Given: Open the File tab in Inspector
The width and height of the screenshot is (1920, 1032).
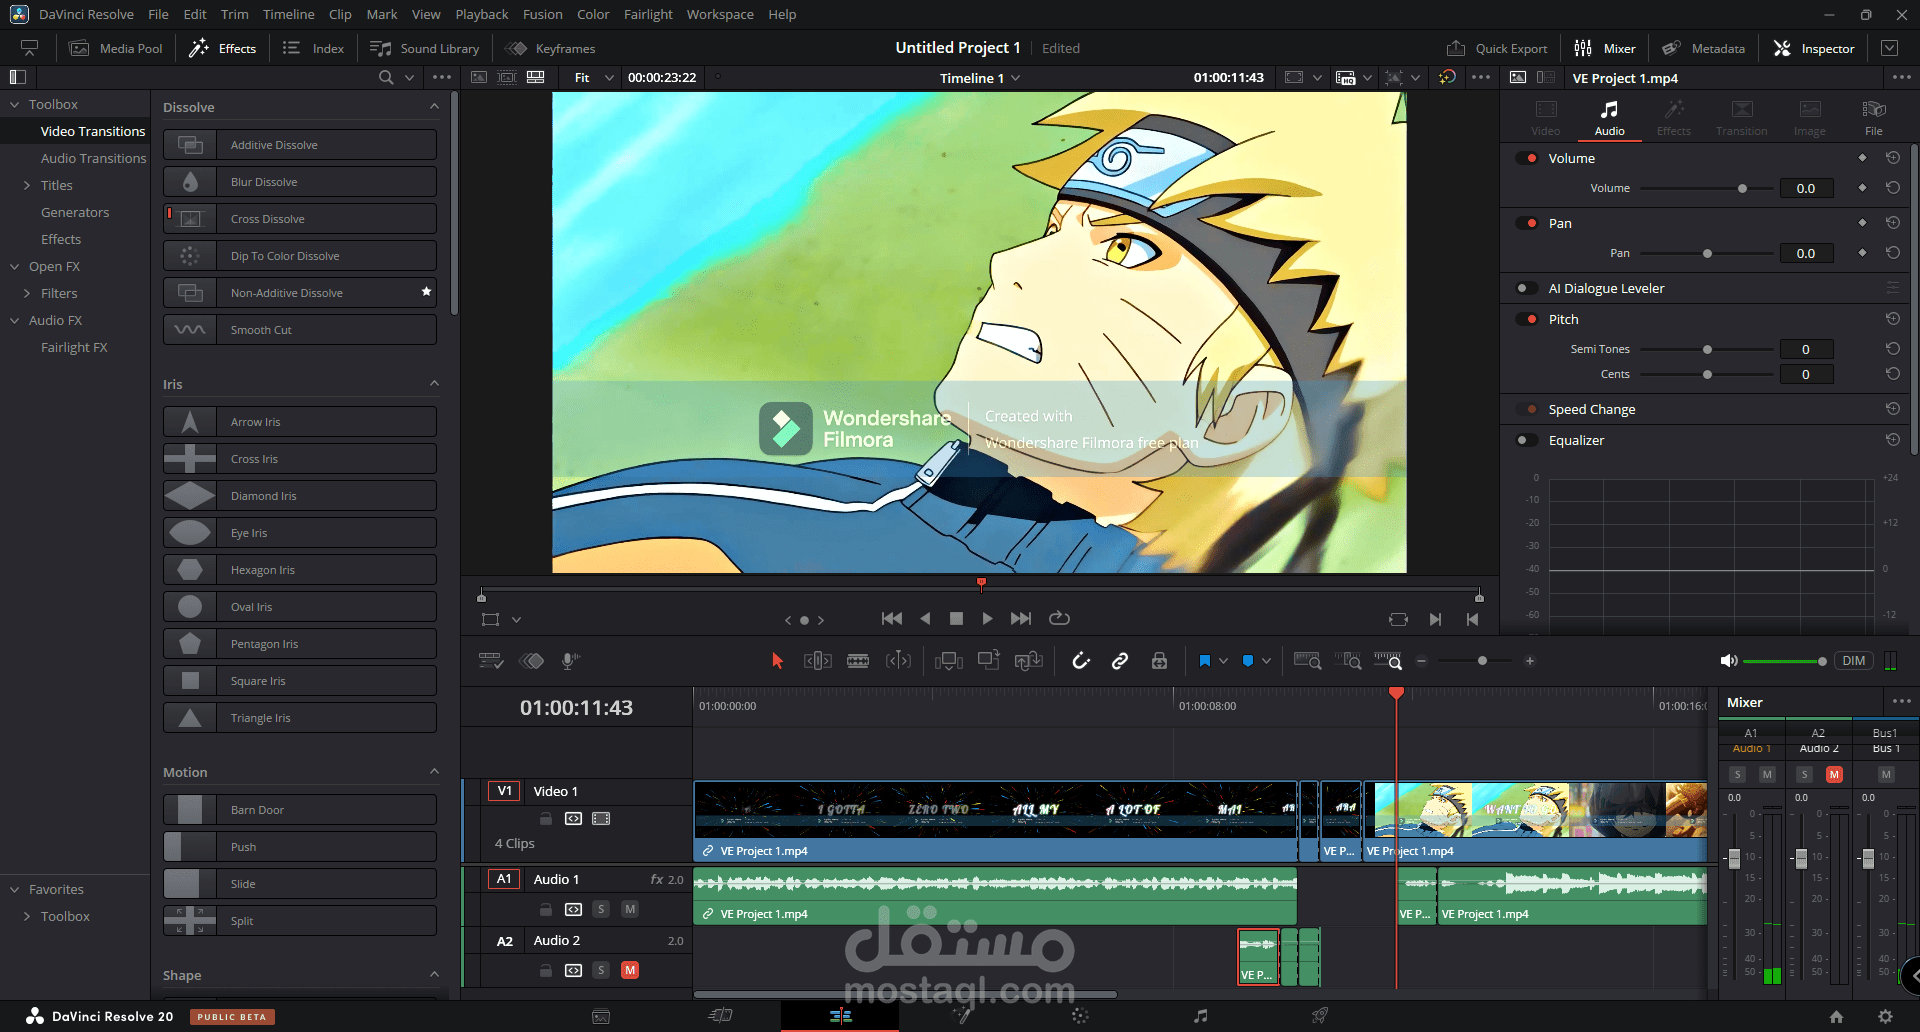Looking at the screenshot, I should [1874, 117].
